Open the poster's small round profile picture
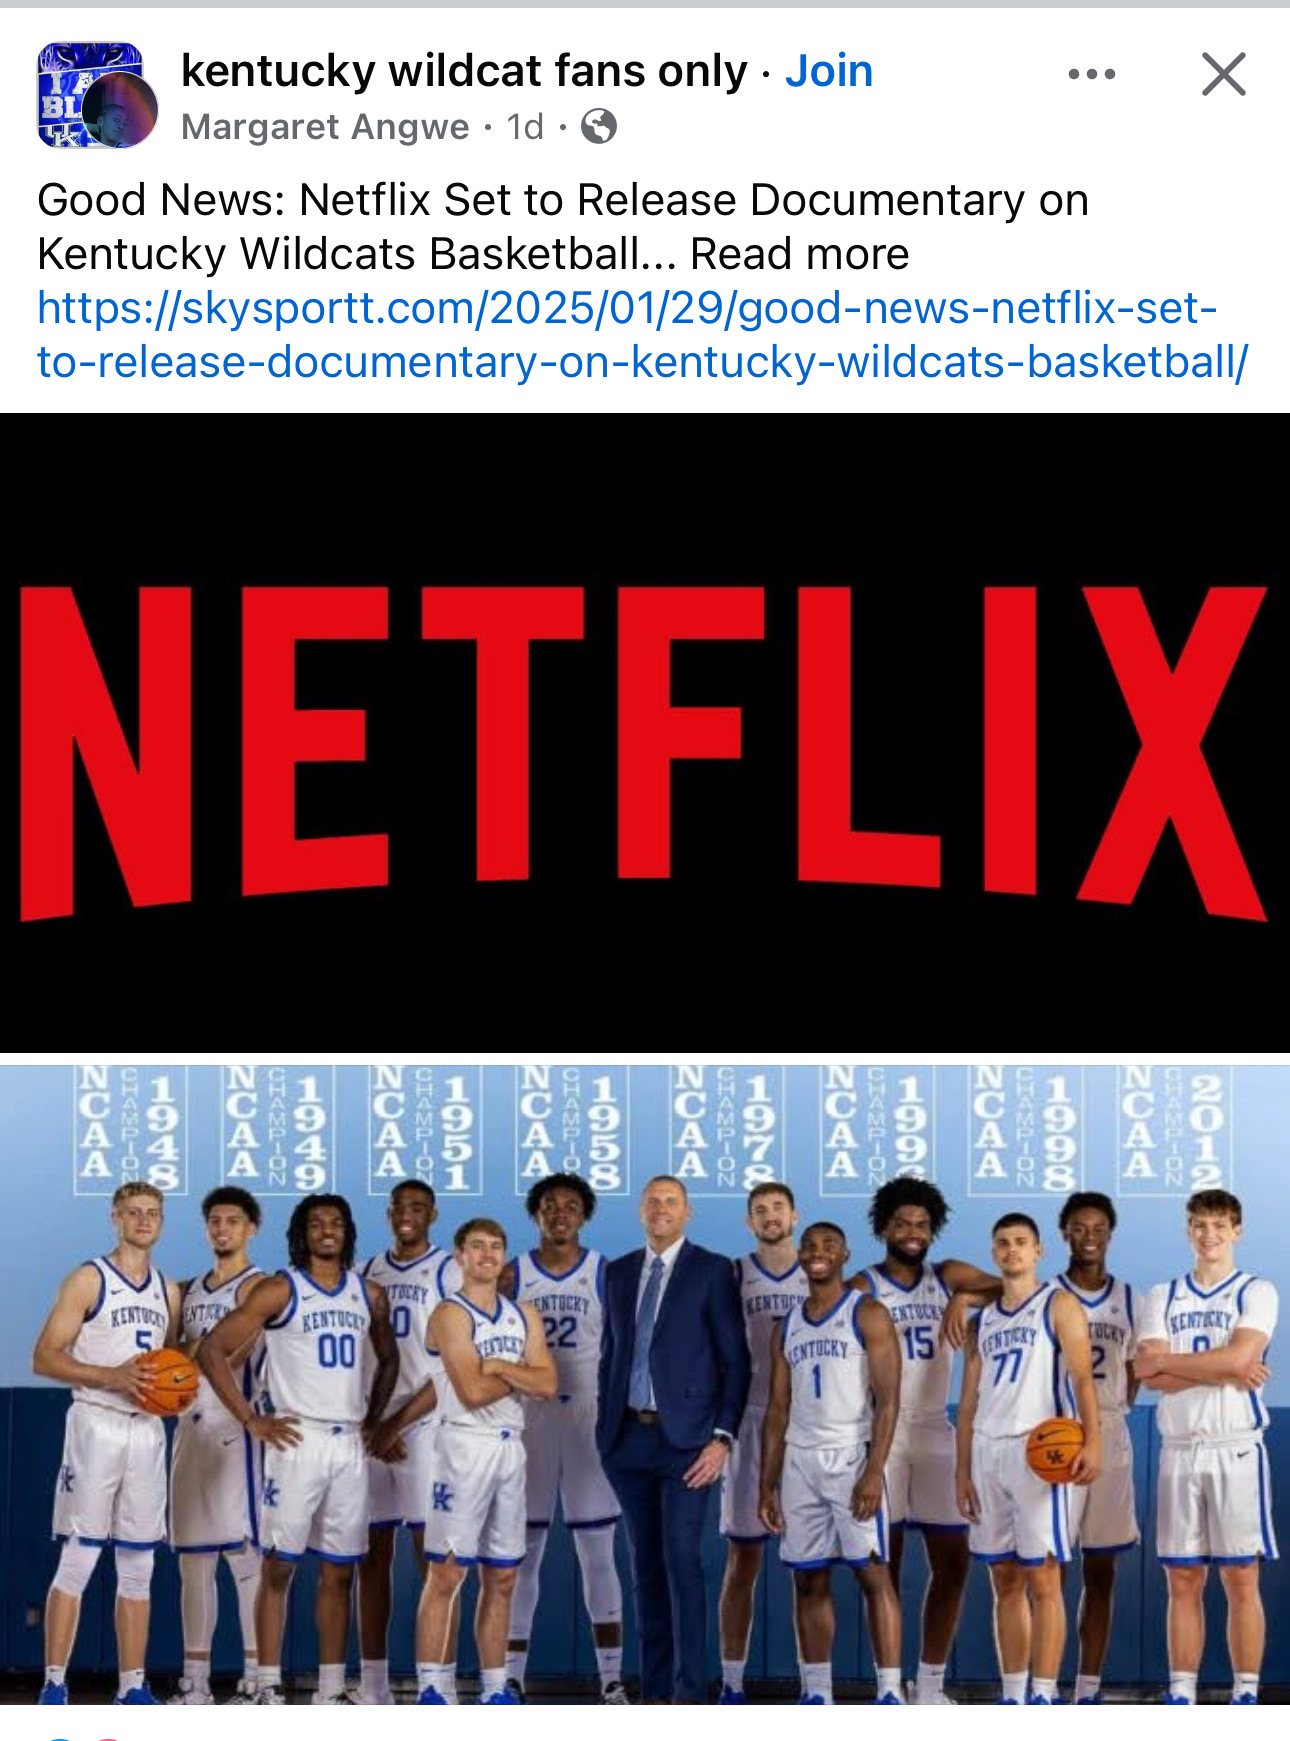Image resolution: width=1290 pixels, height=1741 pixels. pos(119,110)
